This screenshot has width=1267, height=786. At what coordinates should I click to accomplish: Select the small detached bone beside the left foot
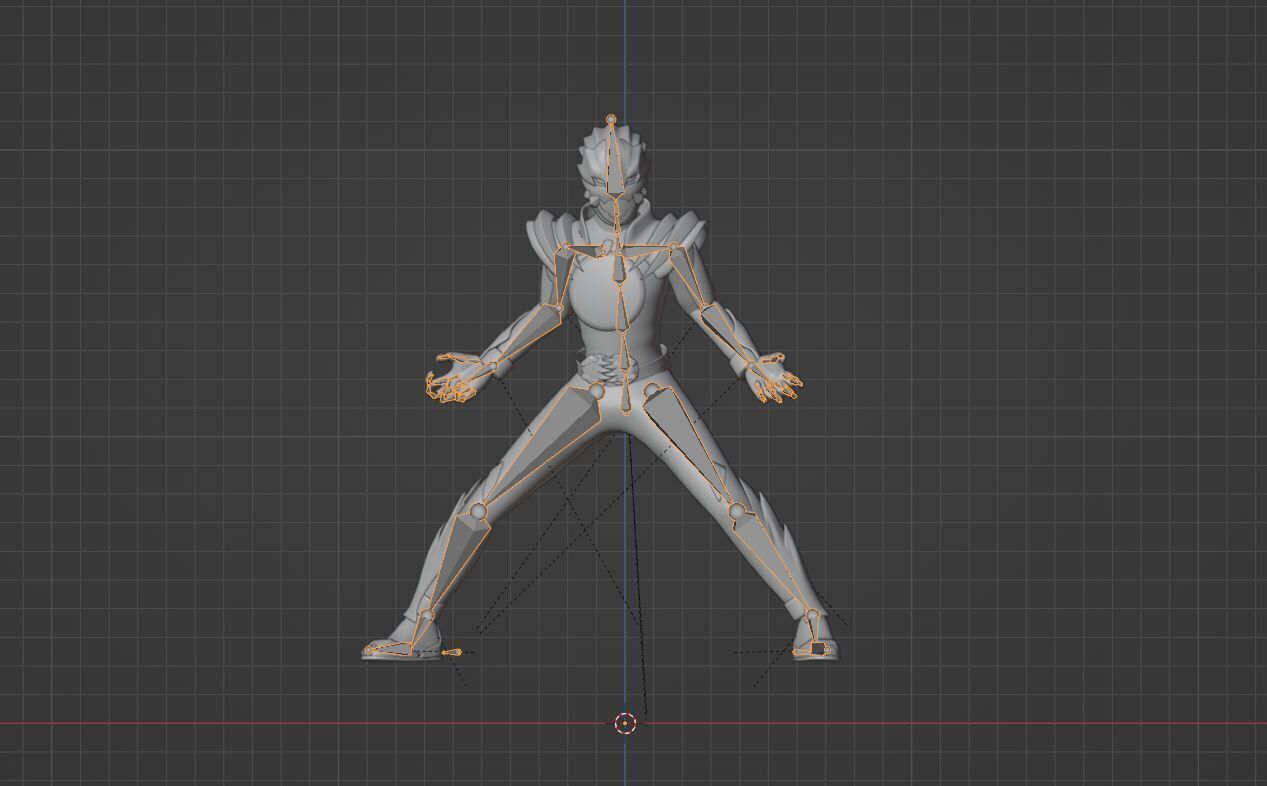451,653
